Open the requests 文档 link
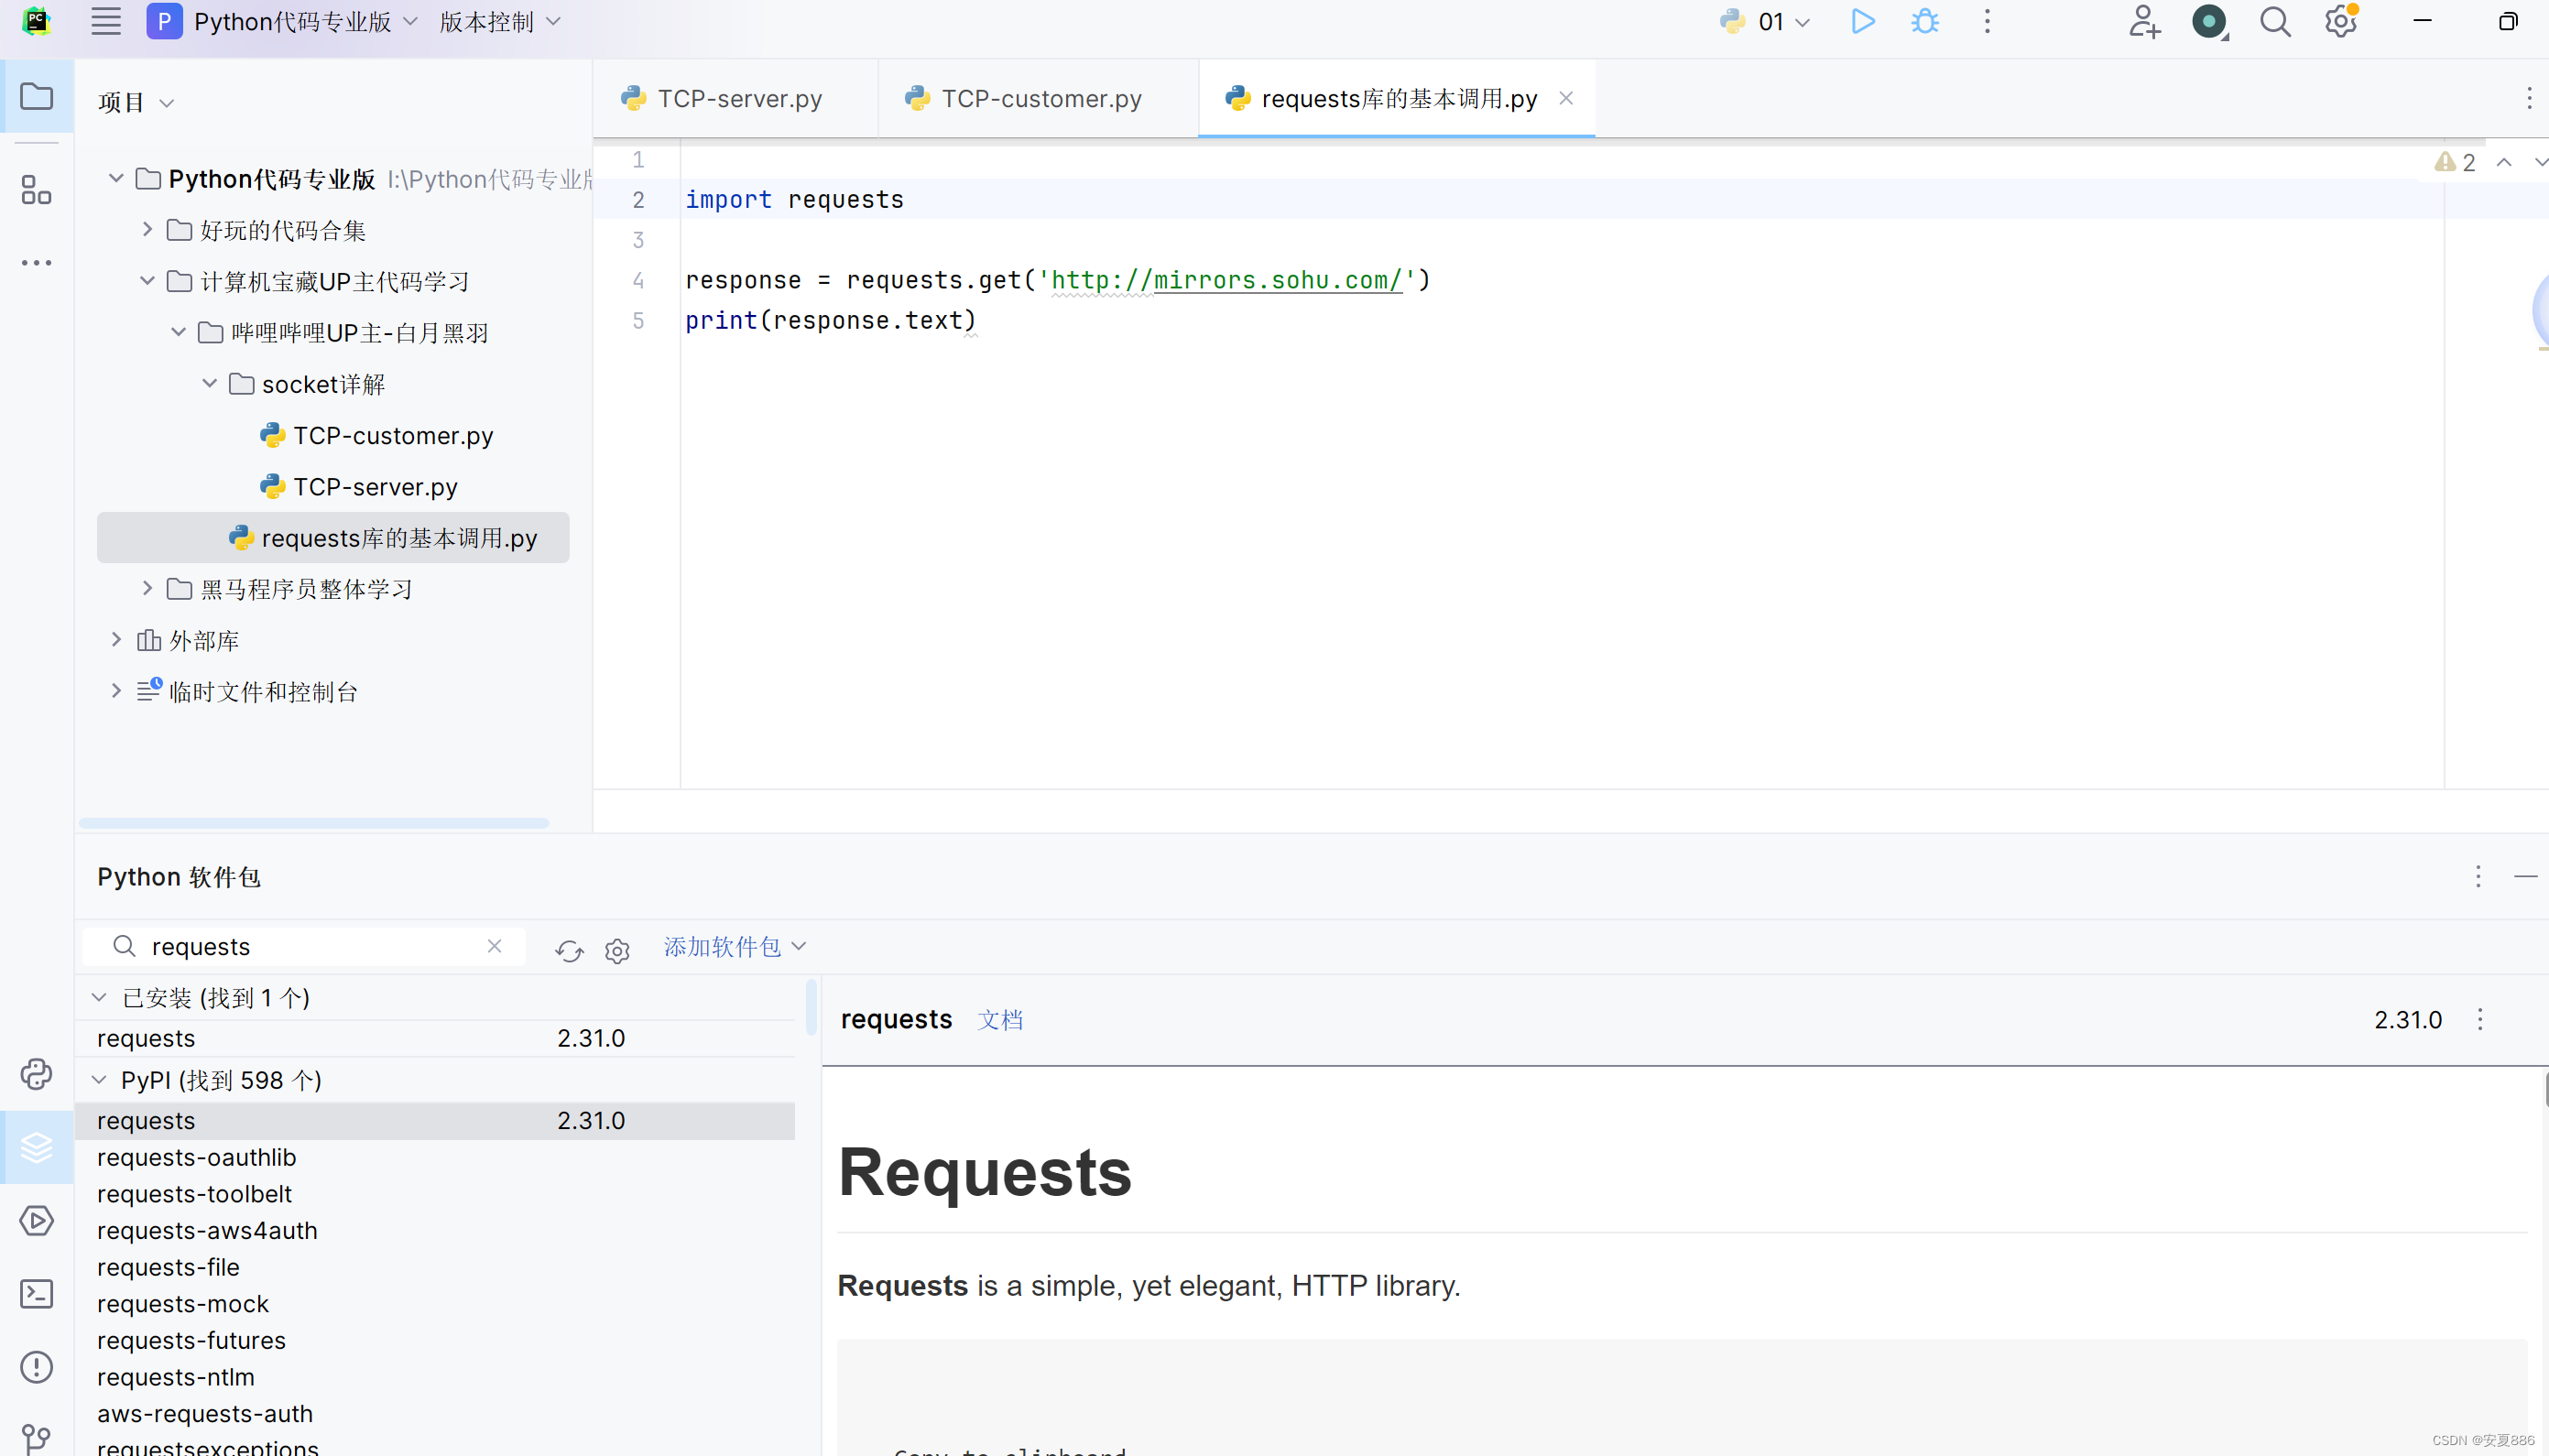Screen dimensions: 2549x1456 click(999, 1020)
